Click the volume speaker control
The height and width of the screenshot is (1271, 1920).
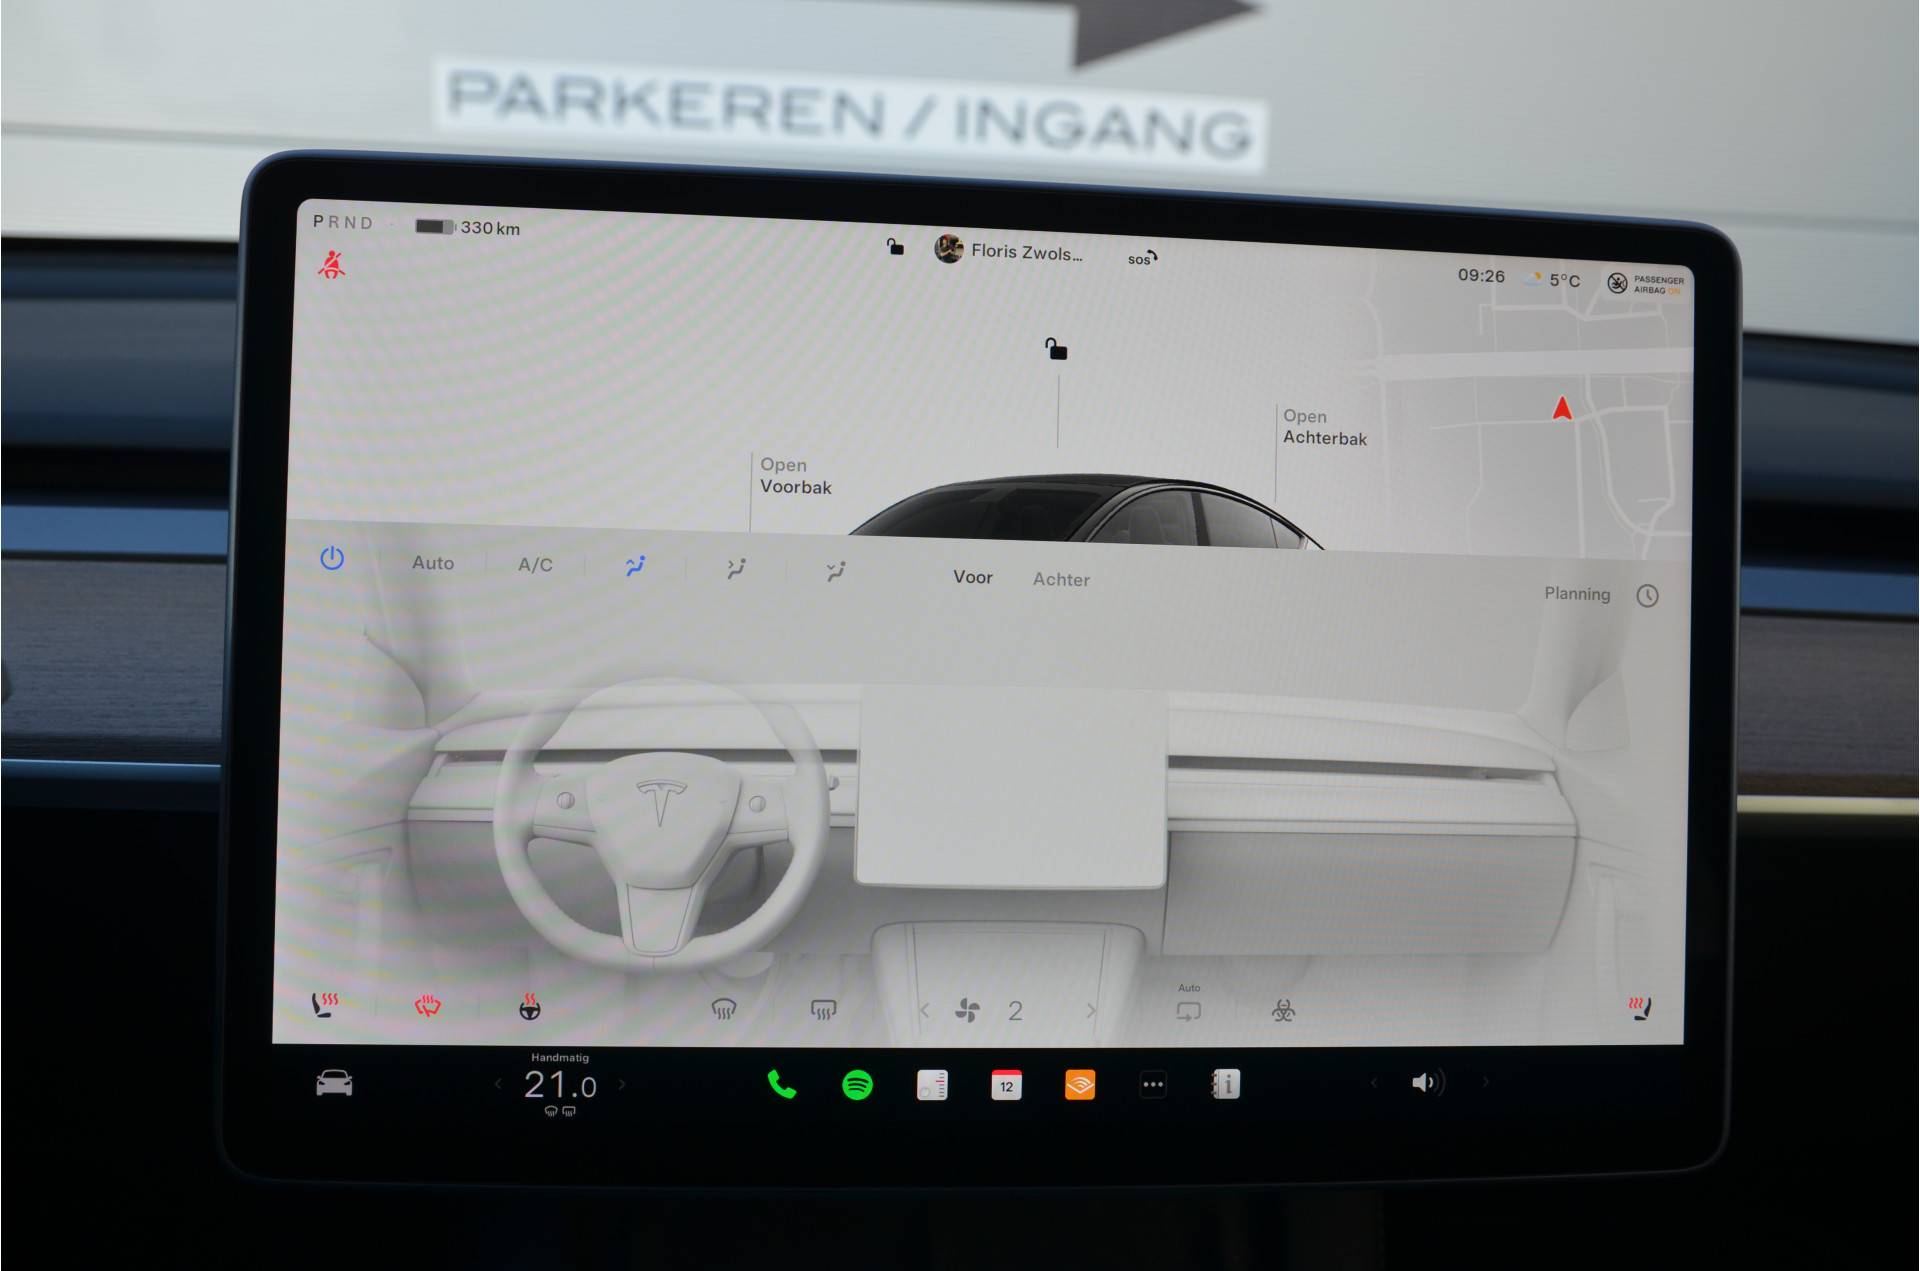click(x=1427, y=1083)
